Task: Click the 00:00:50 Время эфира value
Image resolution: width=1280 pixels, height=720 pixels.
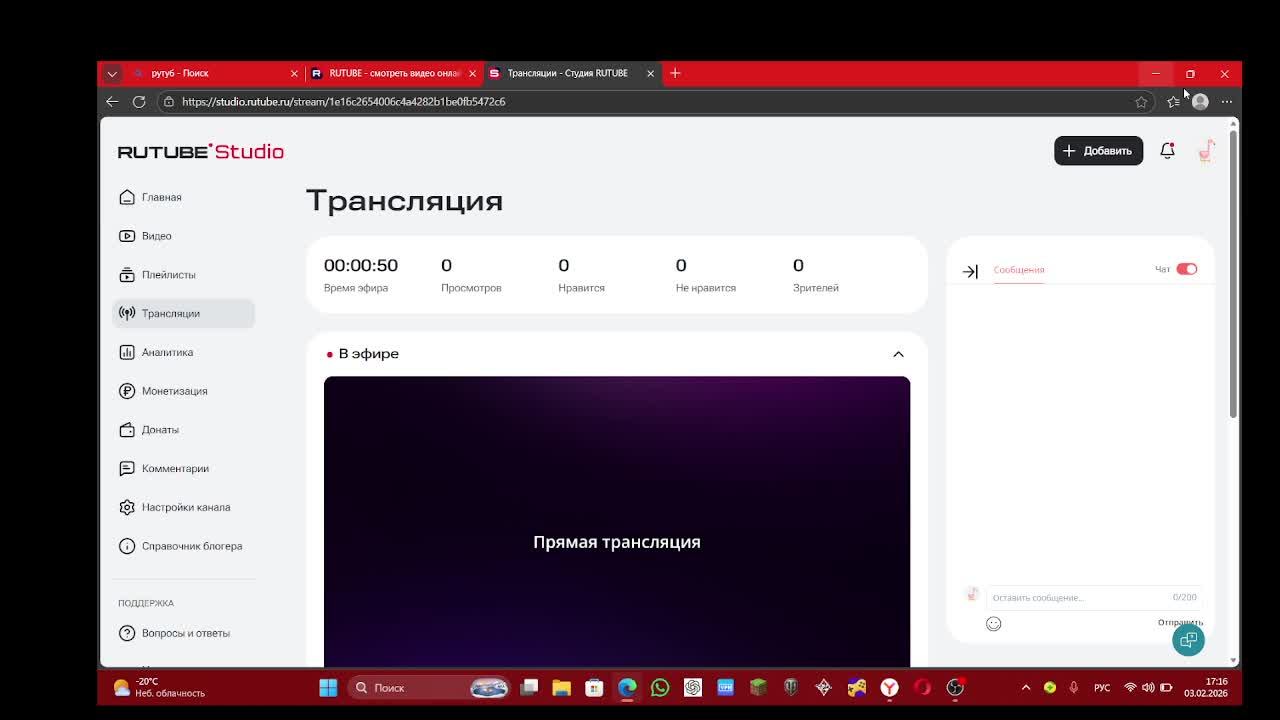Action: 361,265
